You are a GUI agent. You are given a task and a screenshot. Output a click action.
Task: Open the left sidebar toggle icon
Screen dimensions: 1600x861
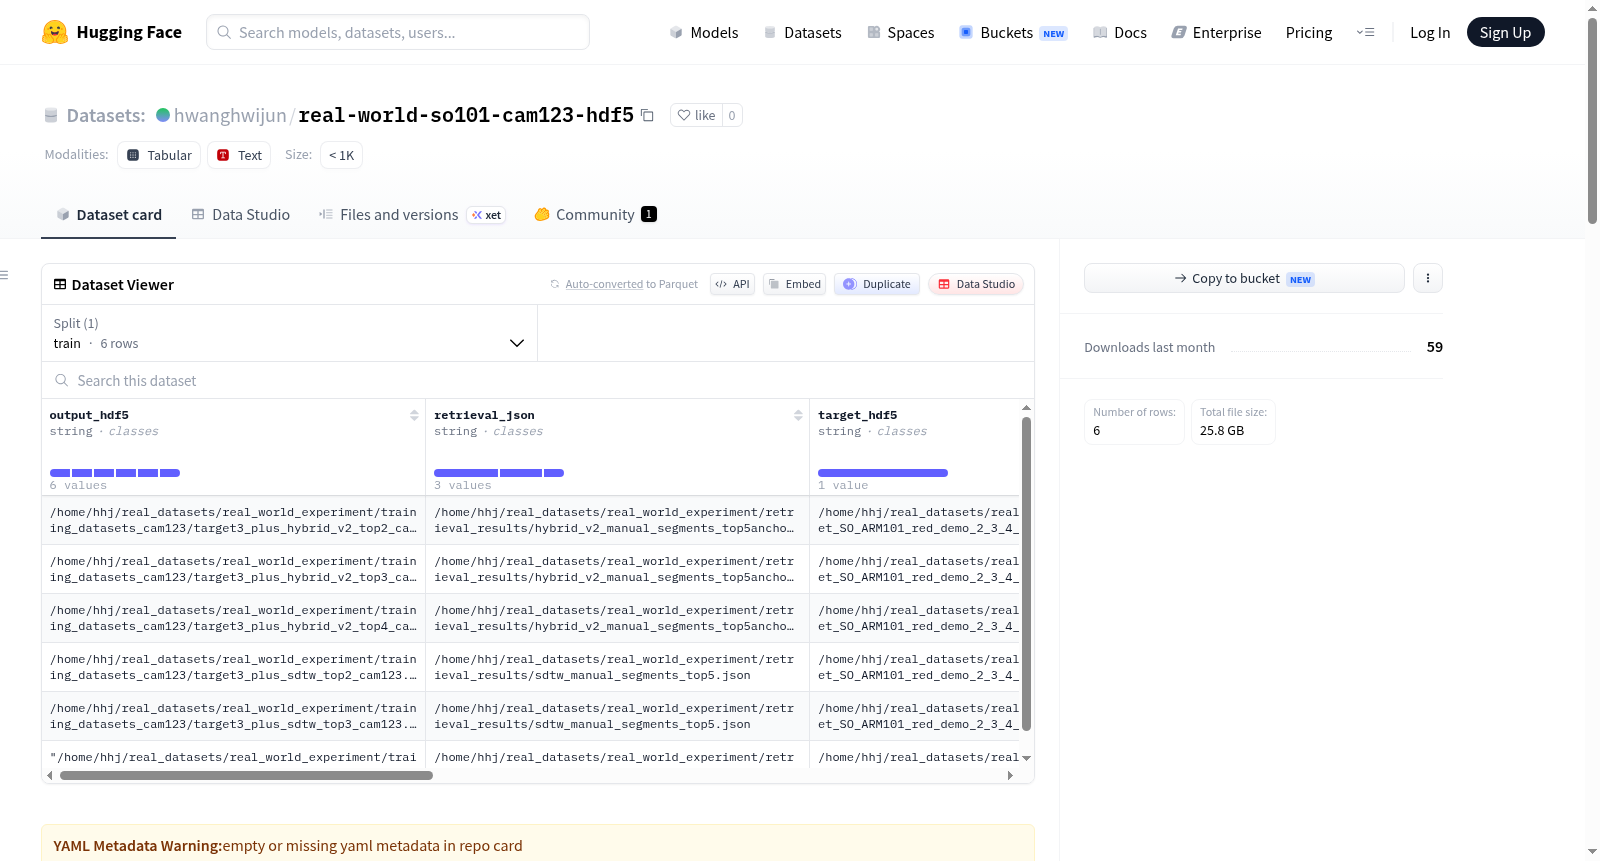click(x=5, y=275)
